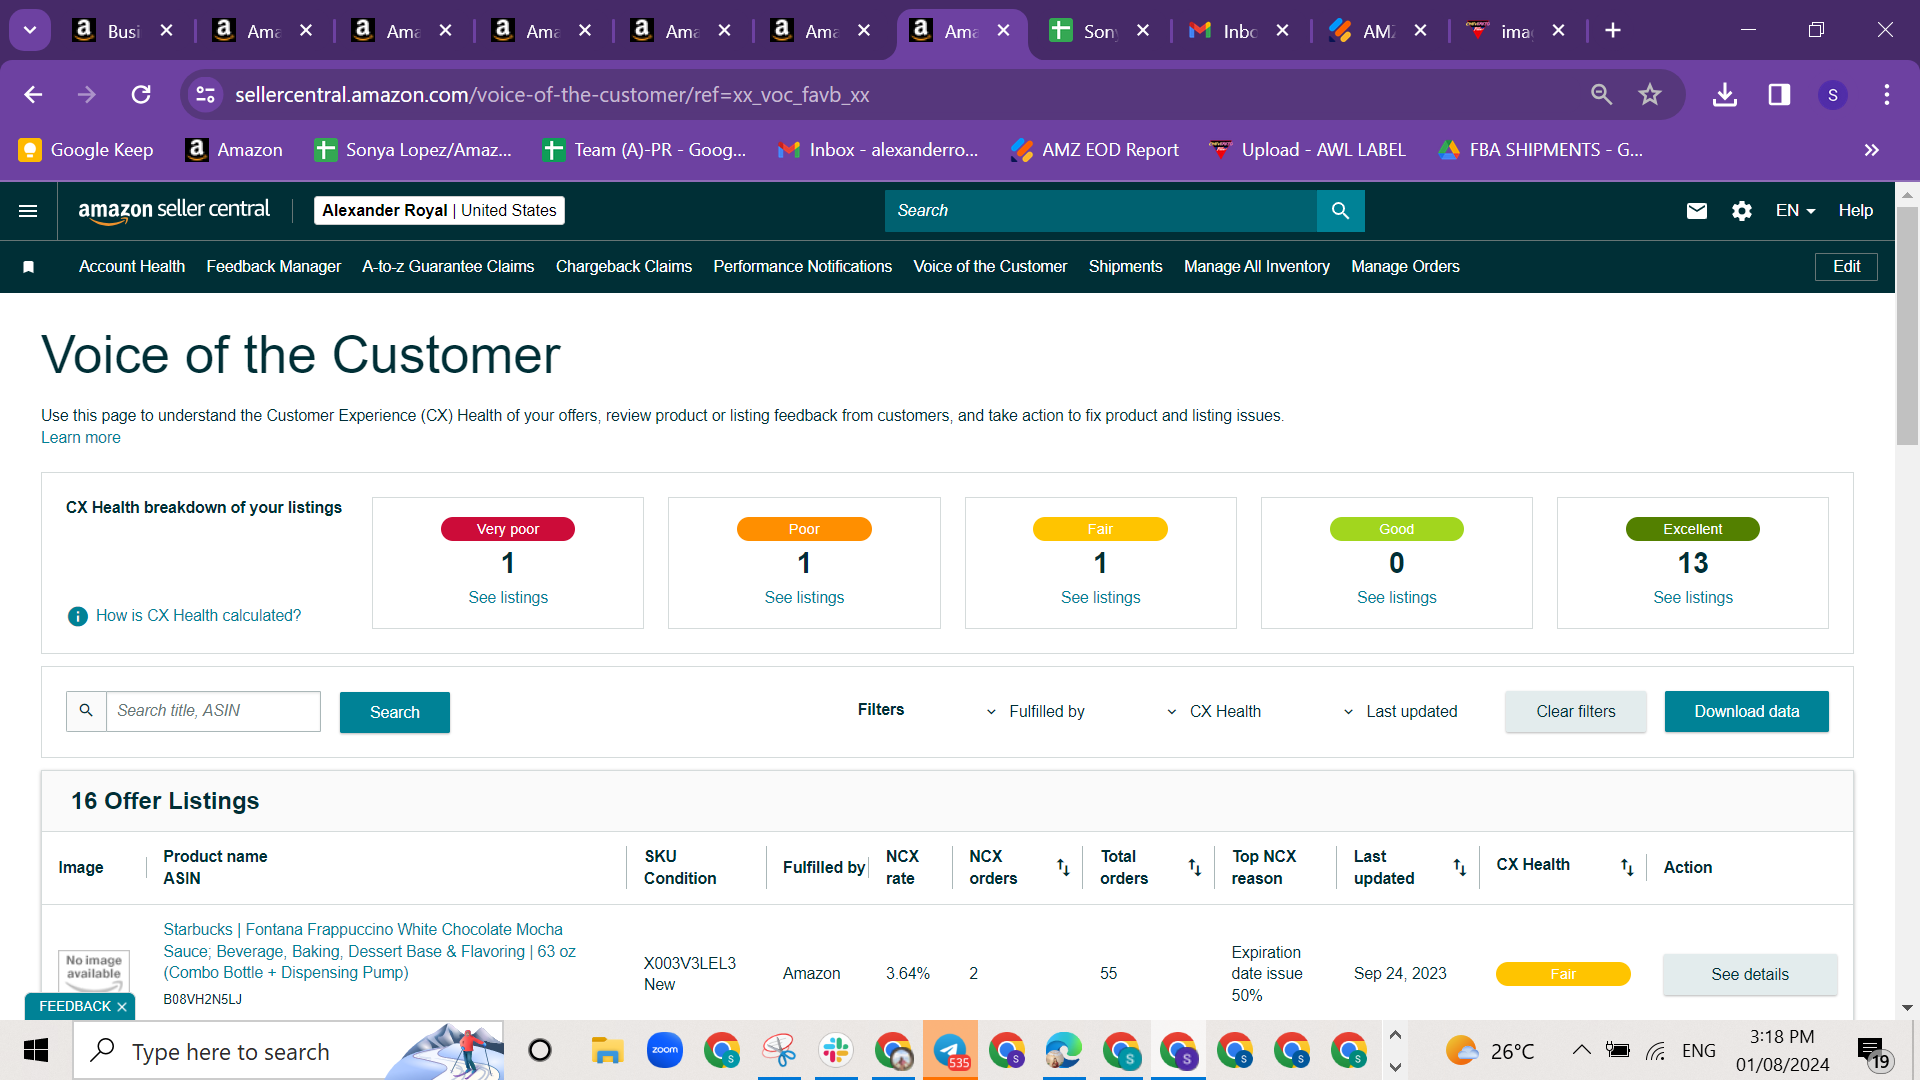
Task: Open A-to-z Guarantee Claims
Action: (448, 267)
